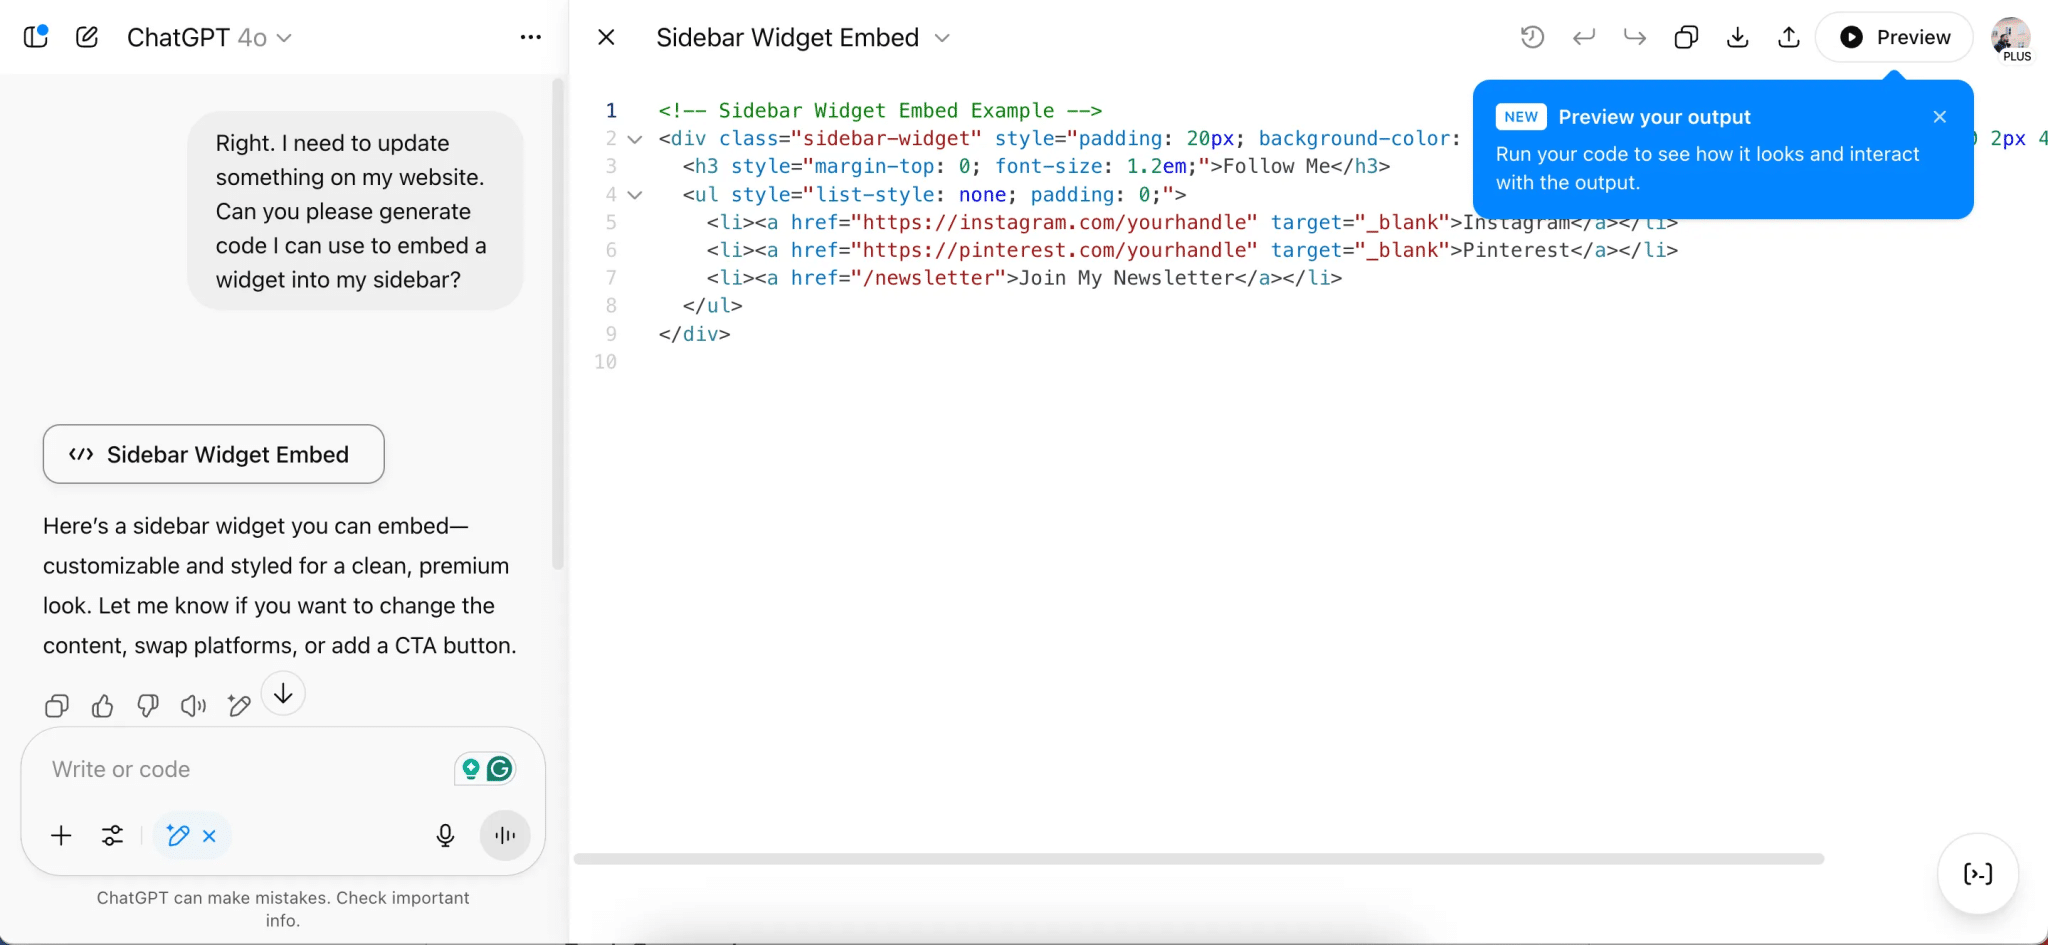Copy ChatGPT's response message
The image size is (2048, 945).
(x=57, y=706)
